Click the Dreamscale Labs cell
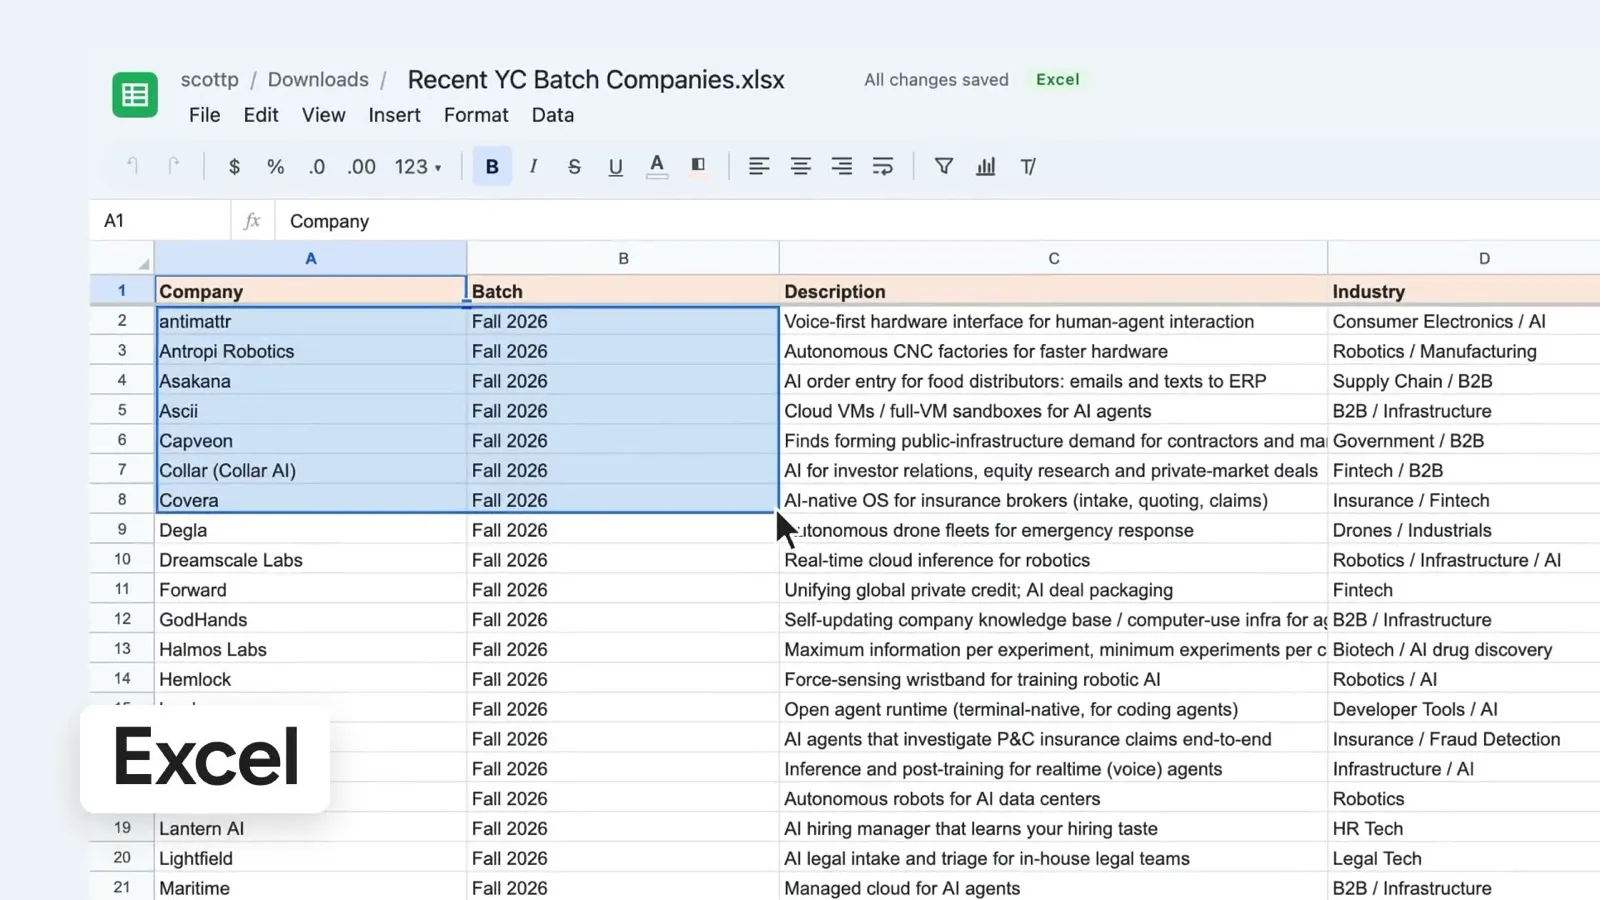 click(x=311, y=560)
